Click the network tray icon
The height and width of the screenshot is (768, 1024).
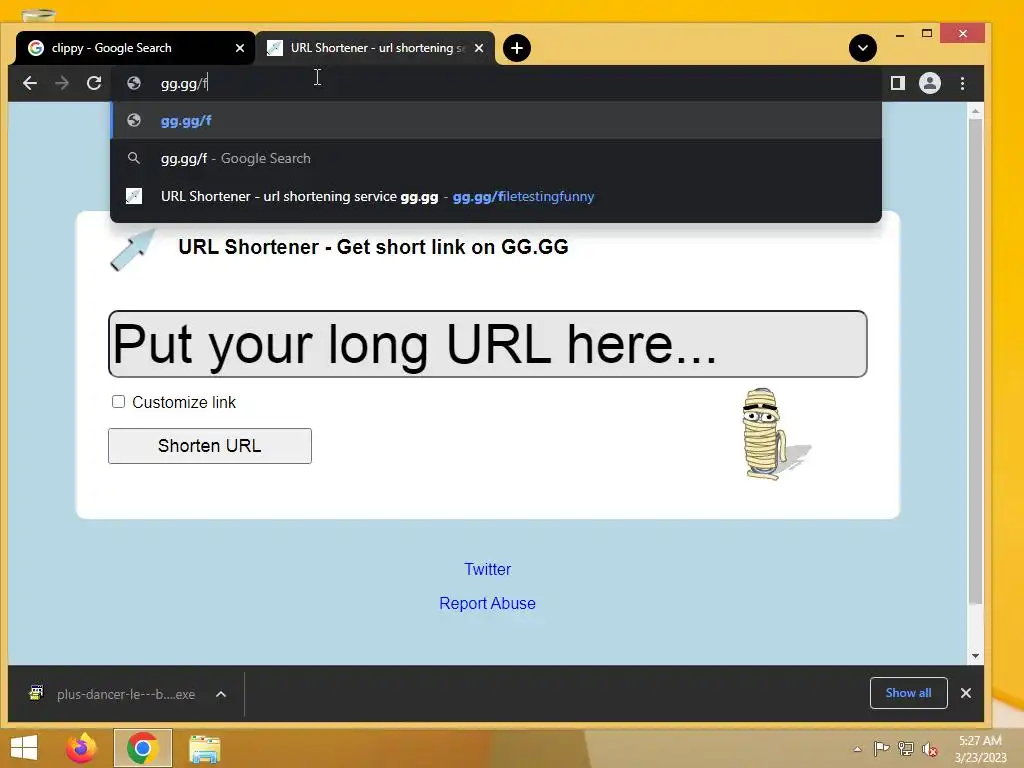point(906,748)
